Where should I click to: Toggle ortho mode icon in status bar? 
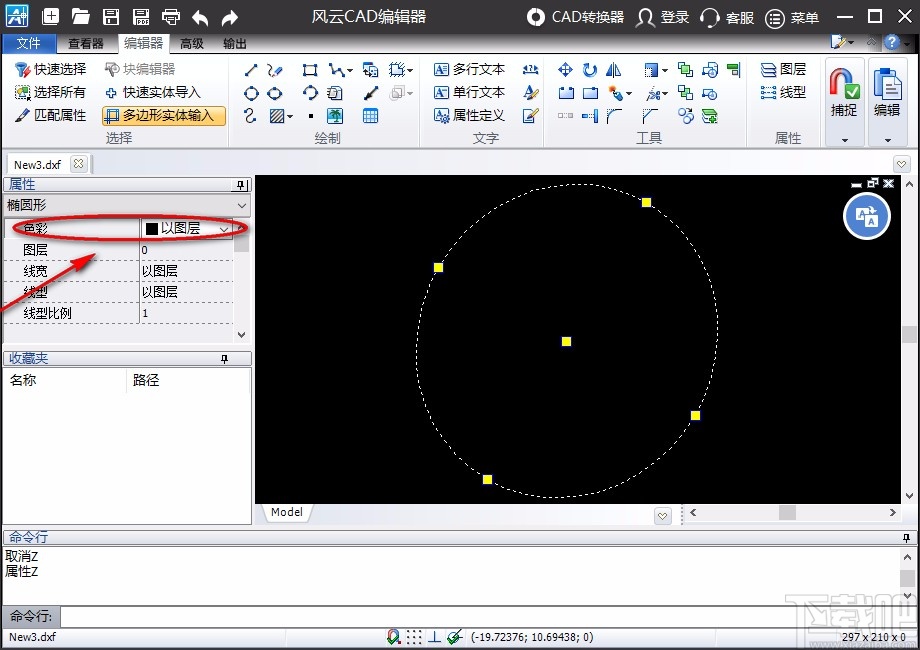[435, 637]
